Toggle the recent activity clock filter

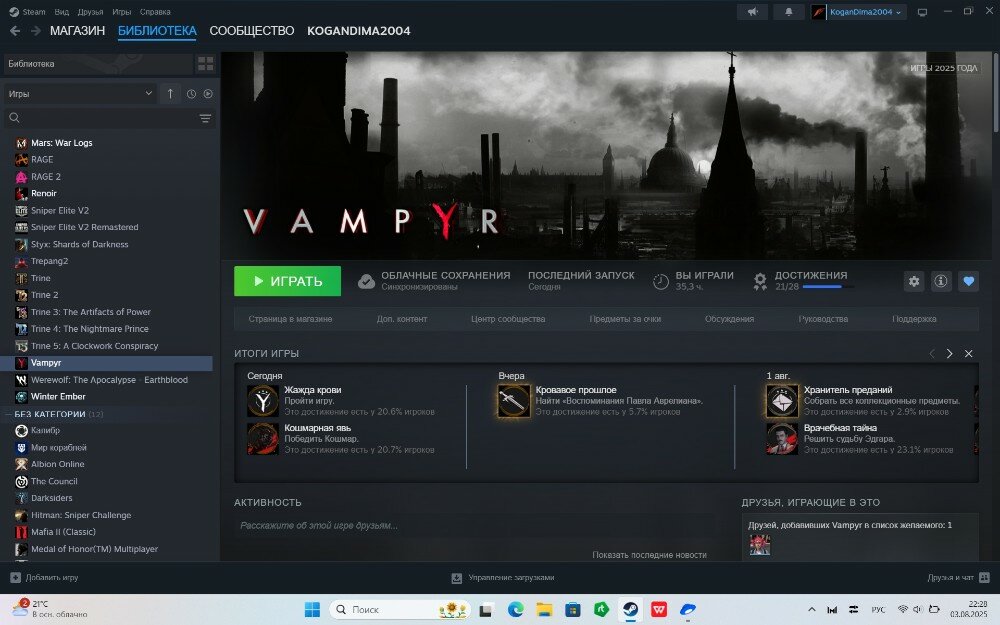(191, 94)
